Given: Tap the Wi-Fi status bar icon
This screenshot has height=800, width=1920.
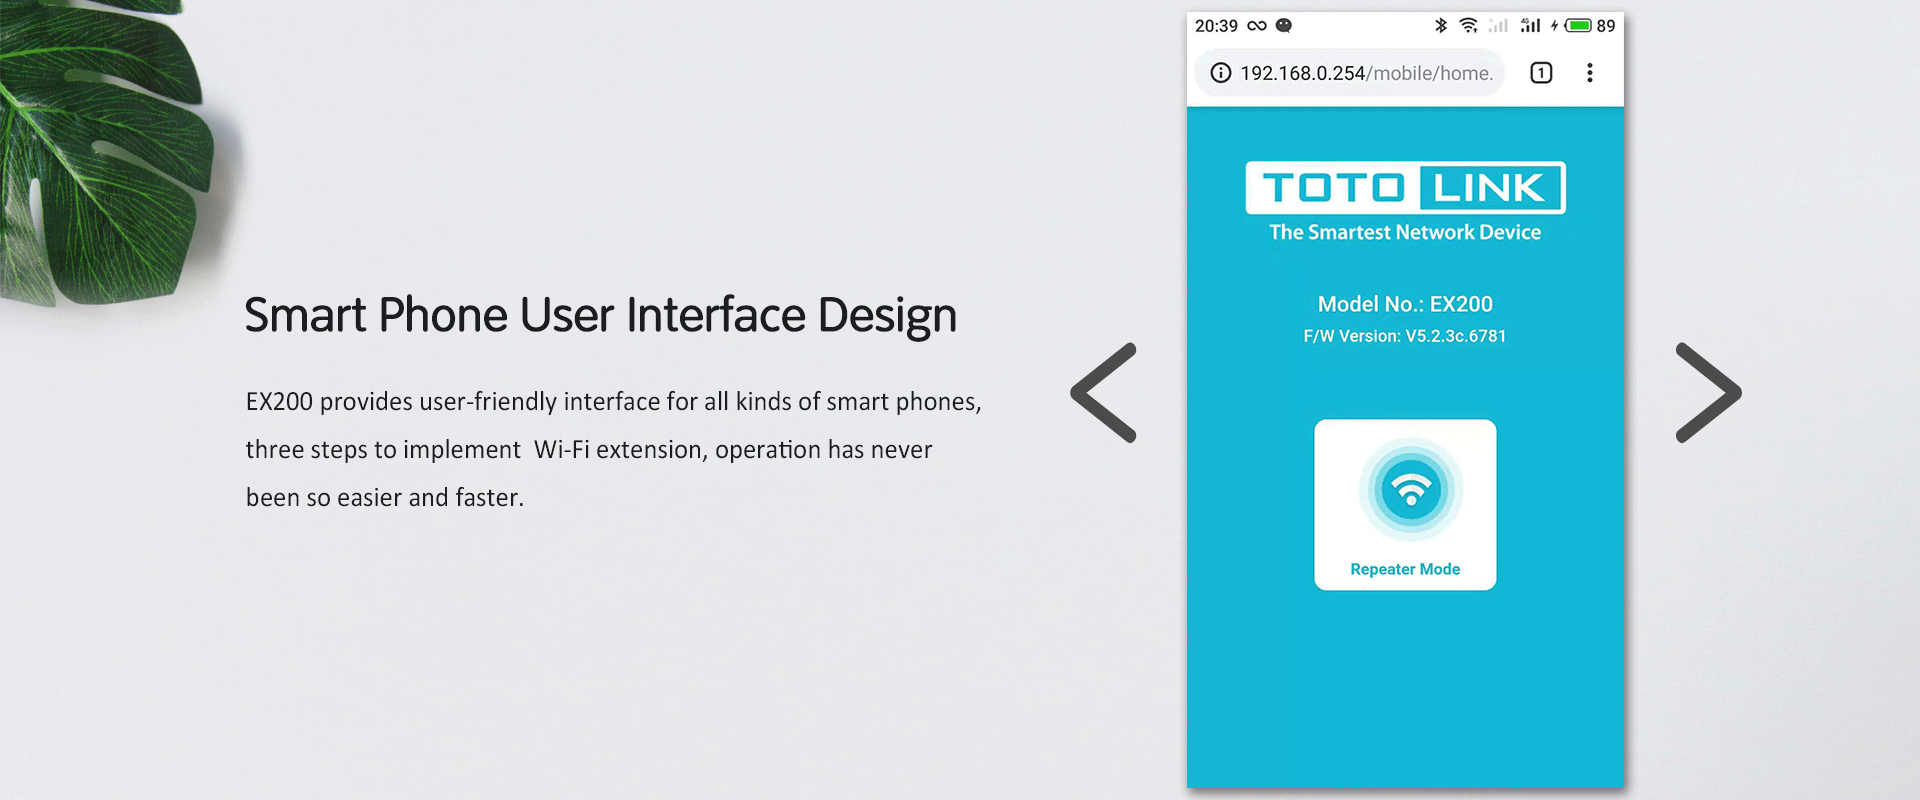Looking at the screenshot, I should point(1468,26).
